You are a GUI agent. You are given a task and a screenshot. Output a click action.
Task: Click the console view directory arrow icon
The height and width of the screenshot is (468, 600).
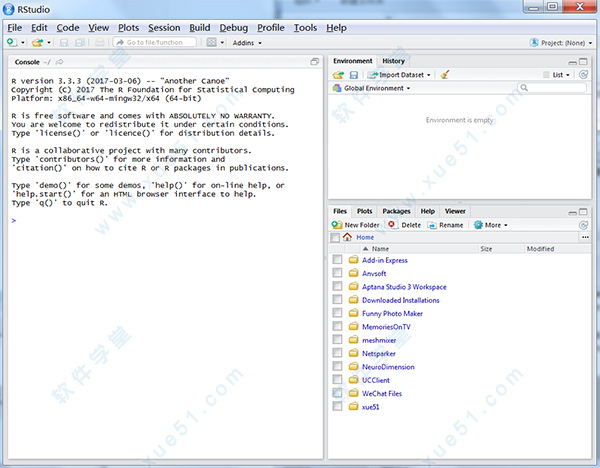click(59, 62)
